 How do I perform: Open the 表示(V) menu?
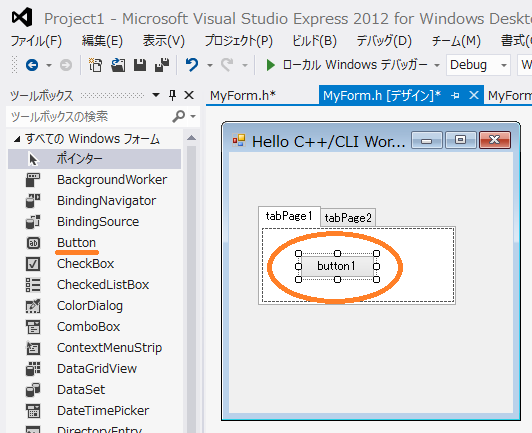pos(164,41)
